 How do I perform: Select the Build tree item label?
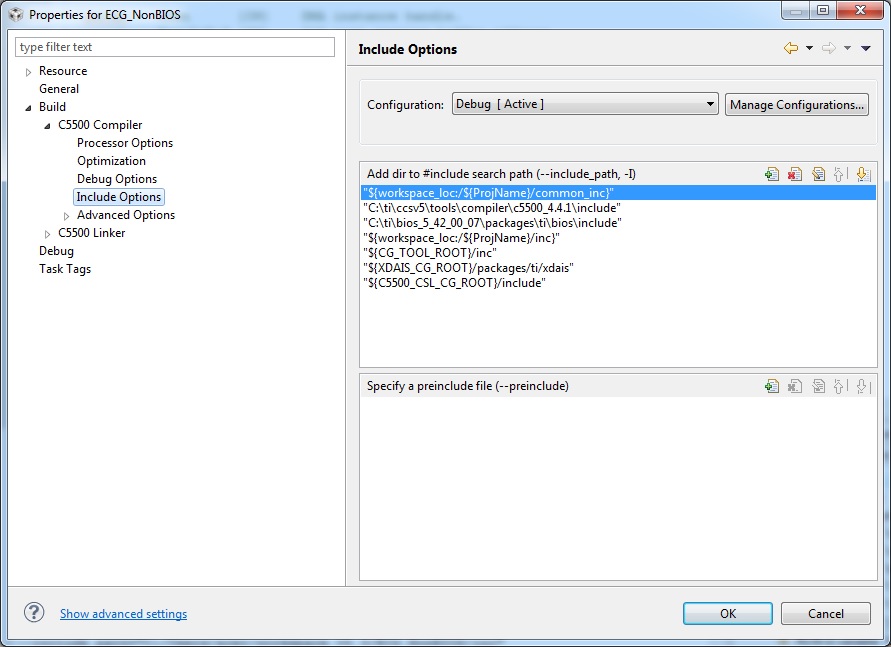click(52, 107)
